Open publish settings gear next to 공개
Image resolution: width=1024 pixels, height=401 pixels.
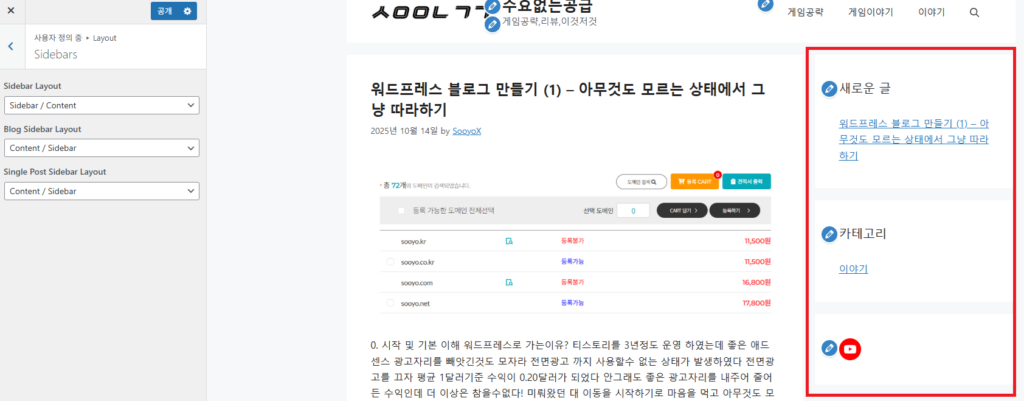pyautogui.click(x=187, y=11)
